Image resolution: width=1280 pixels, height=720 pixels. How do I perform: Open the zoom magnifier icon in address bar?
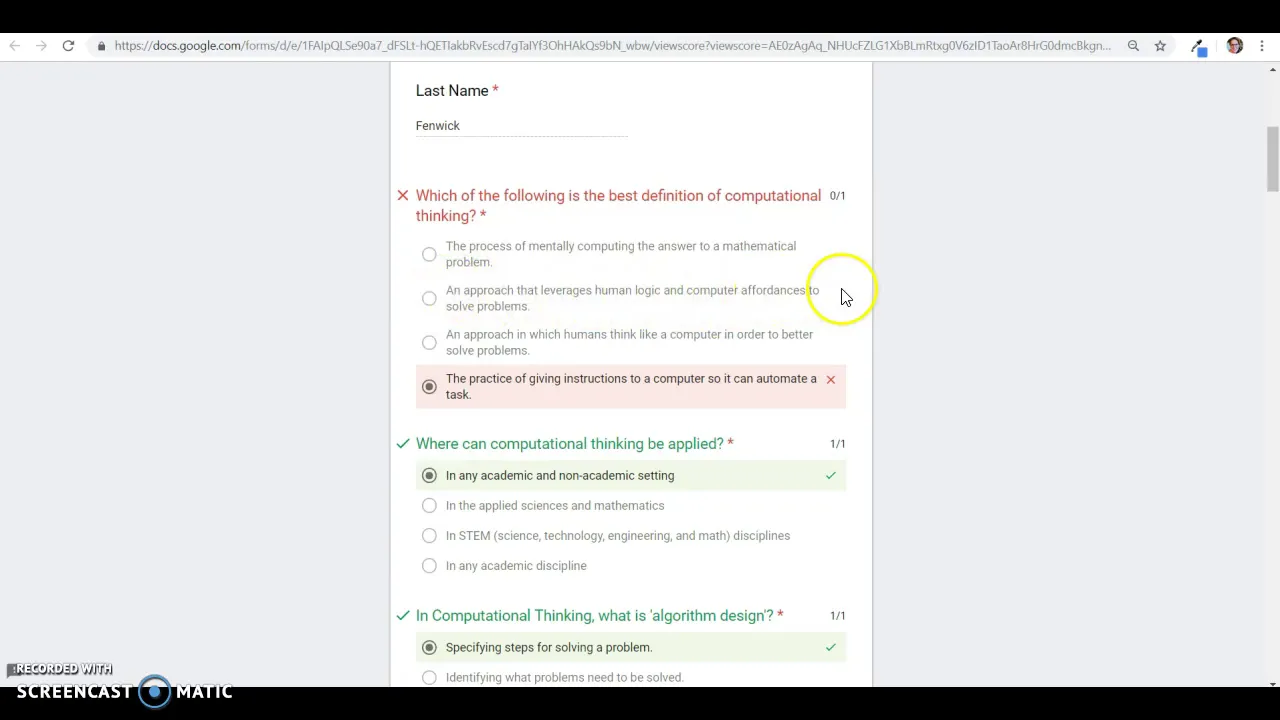[x=1133, y=46]
